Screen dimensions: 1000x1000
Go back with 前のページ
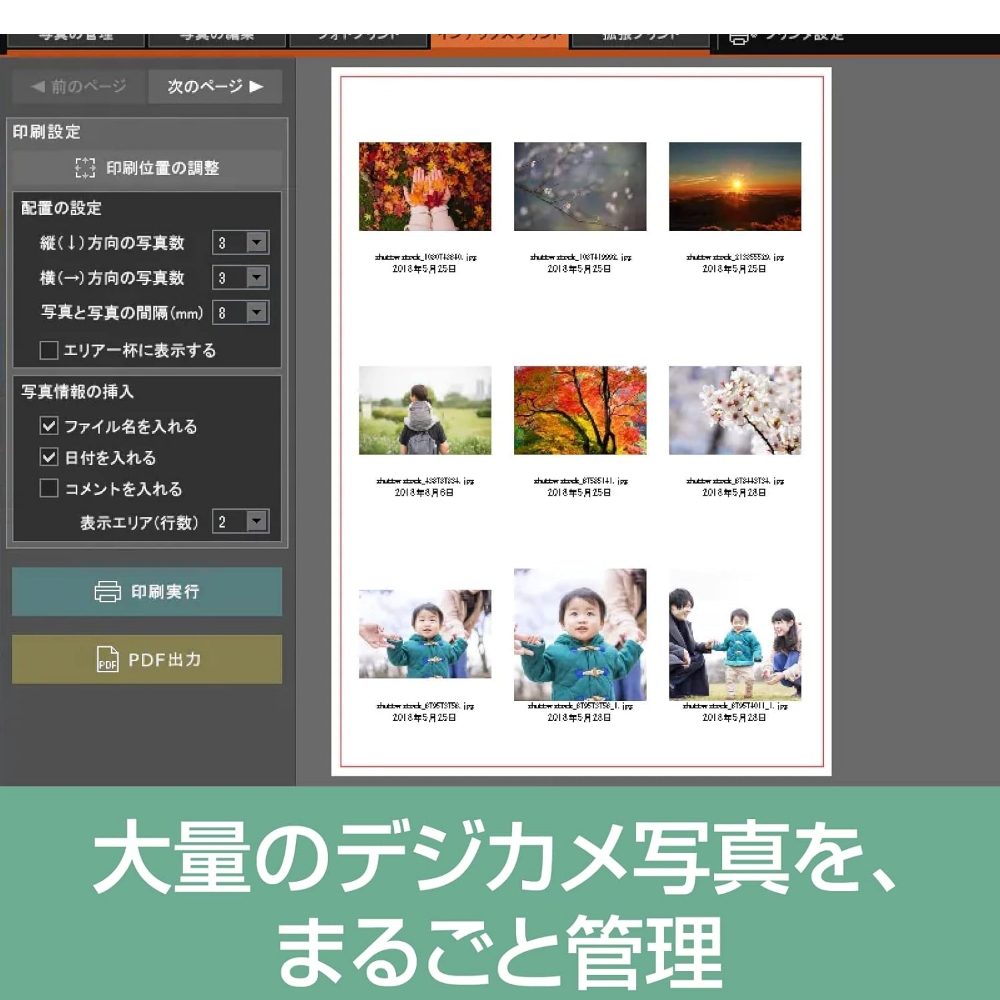[x=78, y=87]
